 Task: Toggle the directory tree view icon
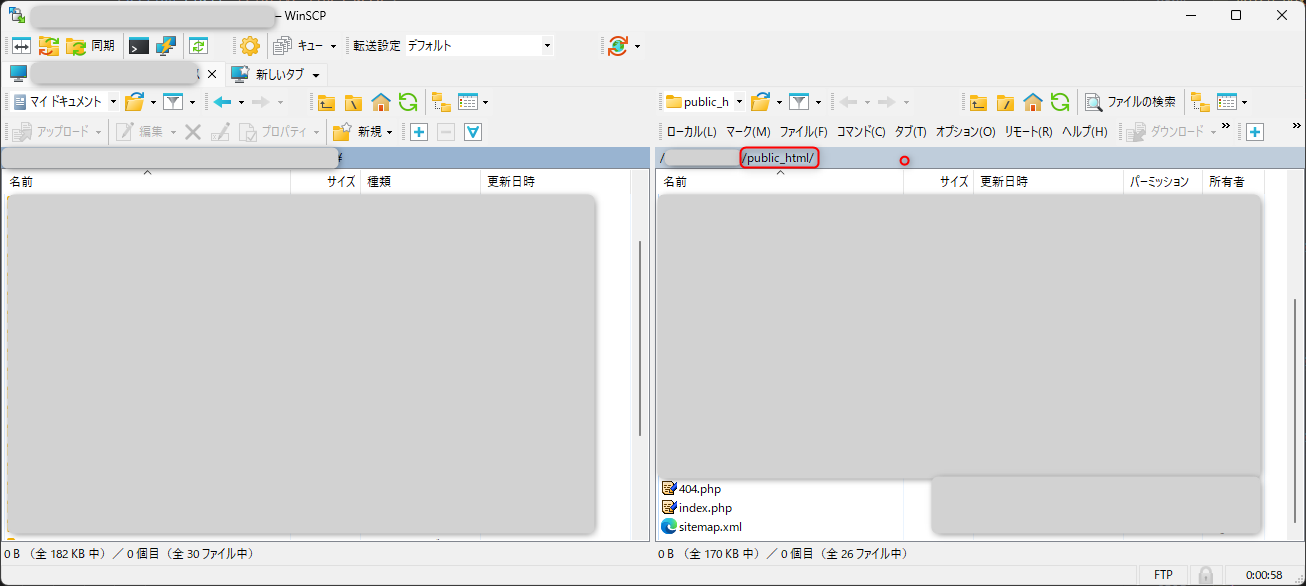click(441, 101)
